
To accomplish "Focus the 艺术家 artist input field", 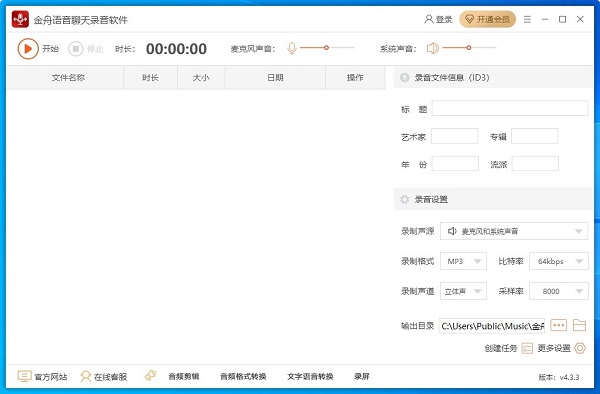I will tap(455, 136).
